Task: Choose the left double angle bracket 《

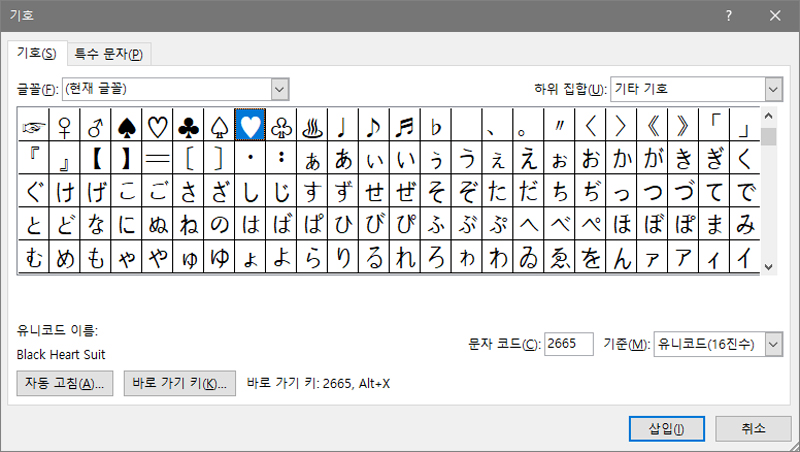Action: pos(653,125)
